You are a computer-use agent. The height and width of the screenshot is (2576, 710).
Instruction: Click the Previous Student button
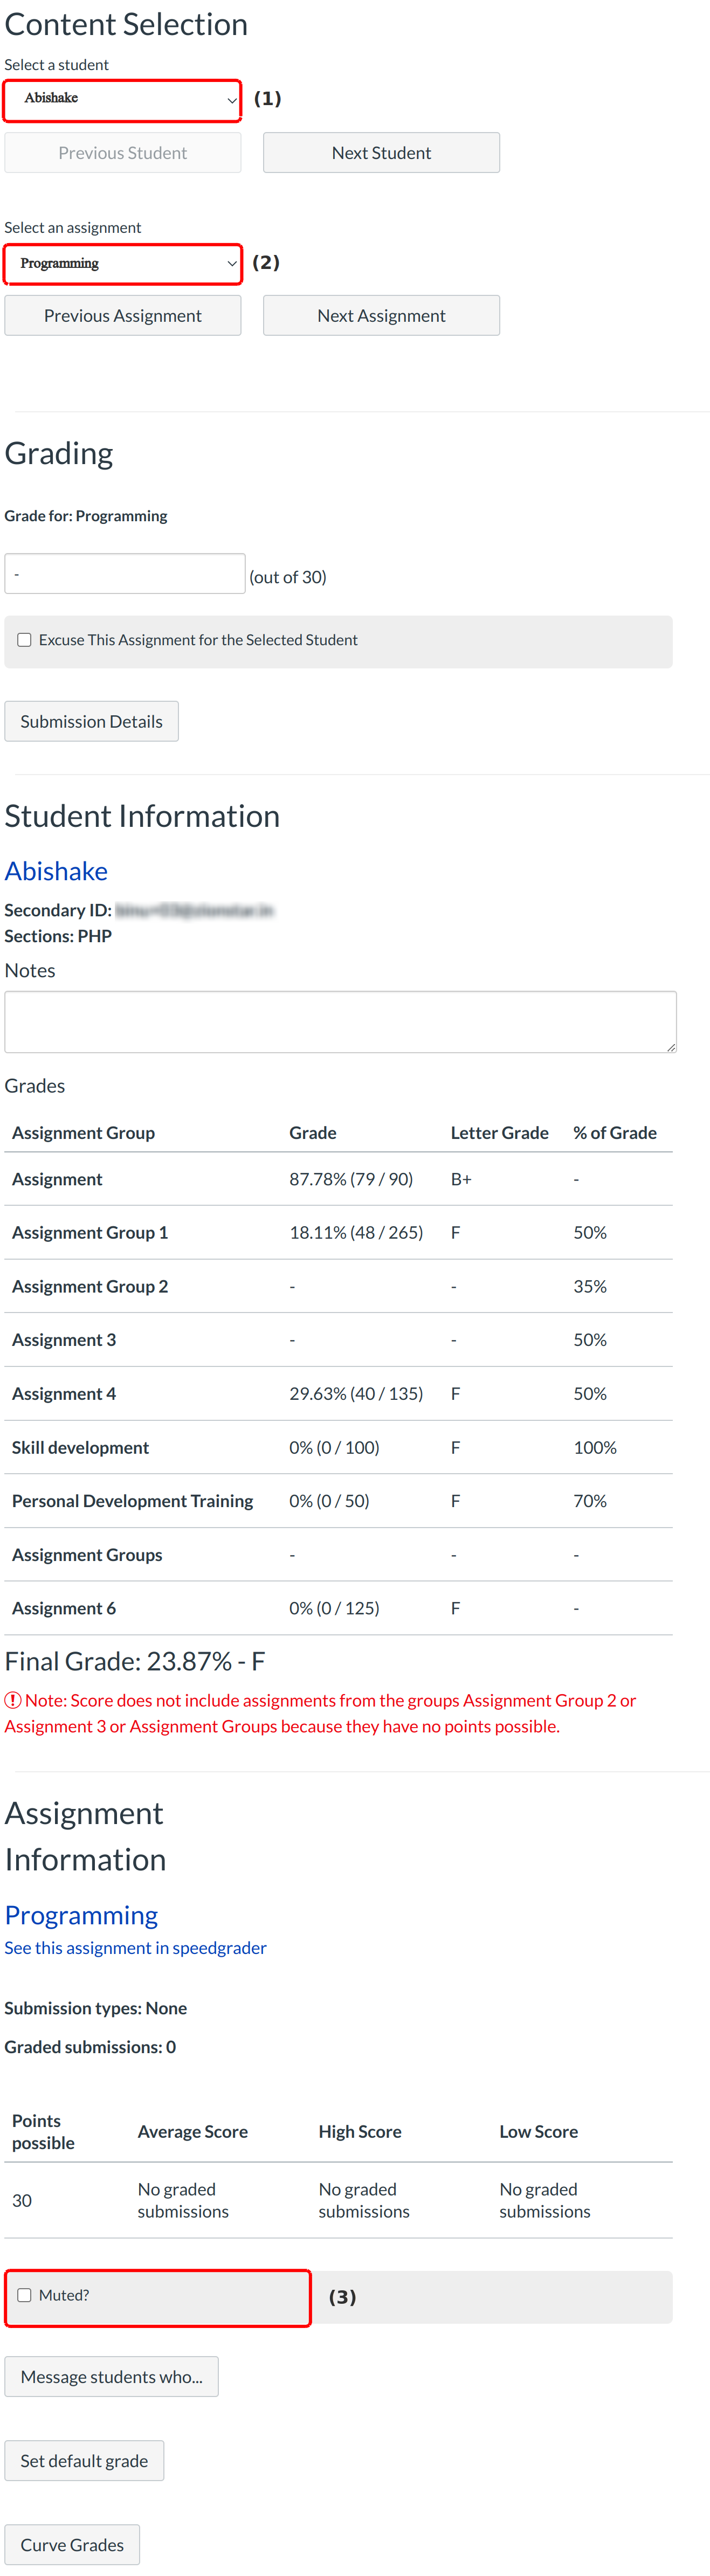pos(122,153)
